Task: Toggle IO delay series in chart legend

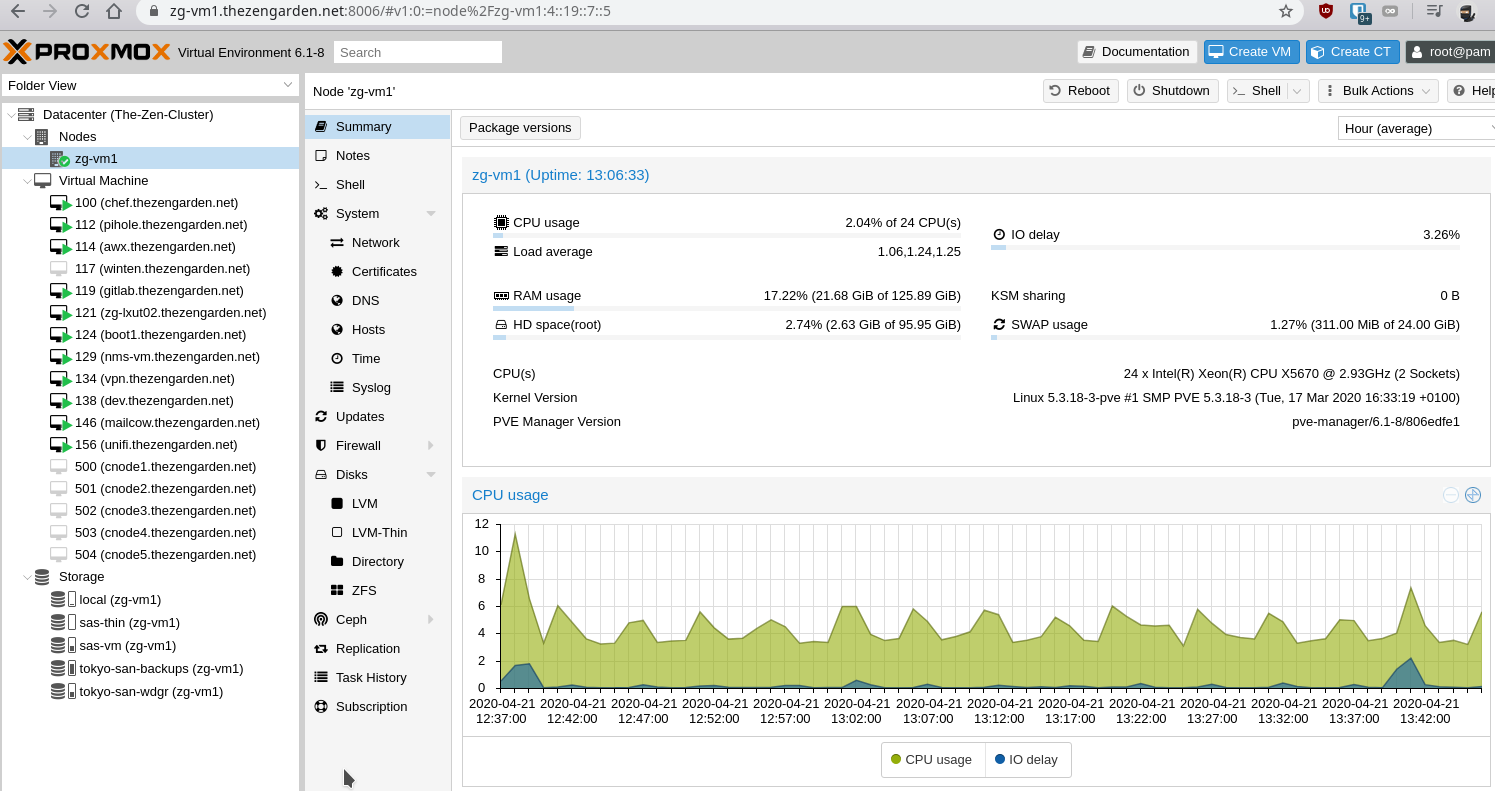Action: point(1027,759)
